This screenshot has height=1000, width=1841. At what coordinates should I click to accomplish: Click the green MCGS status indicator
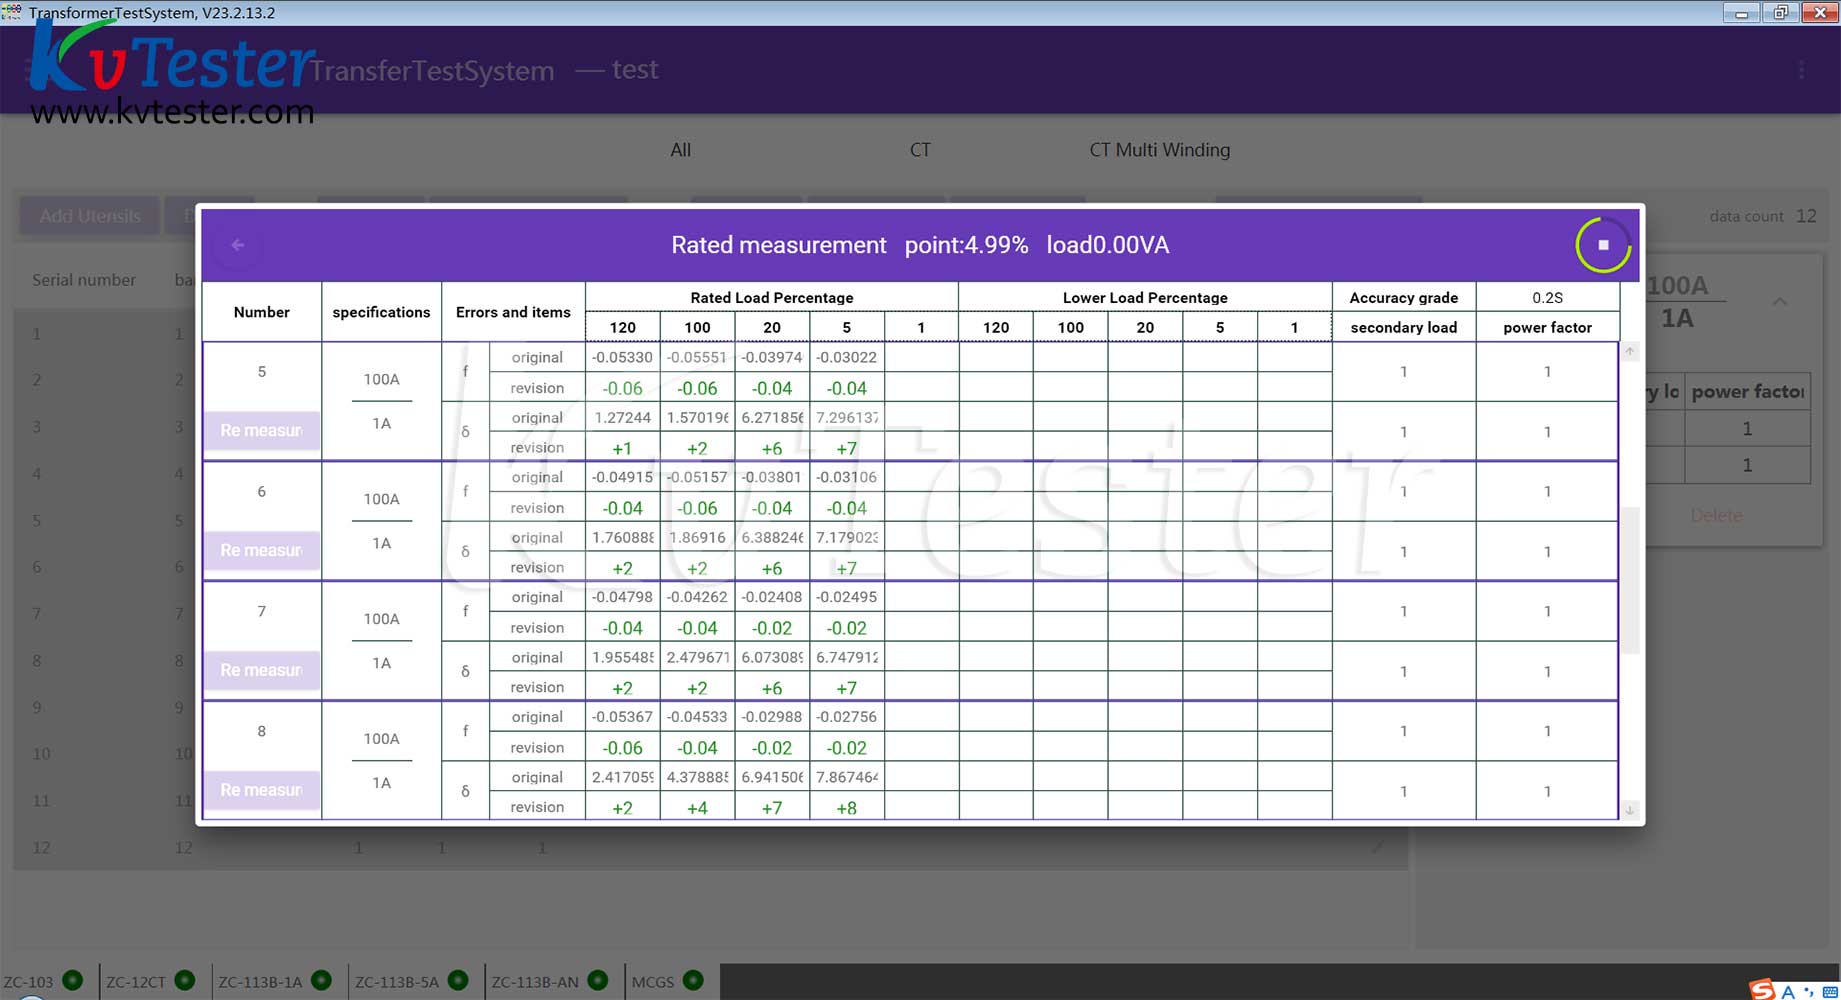[693, 980]
